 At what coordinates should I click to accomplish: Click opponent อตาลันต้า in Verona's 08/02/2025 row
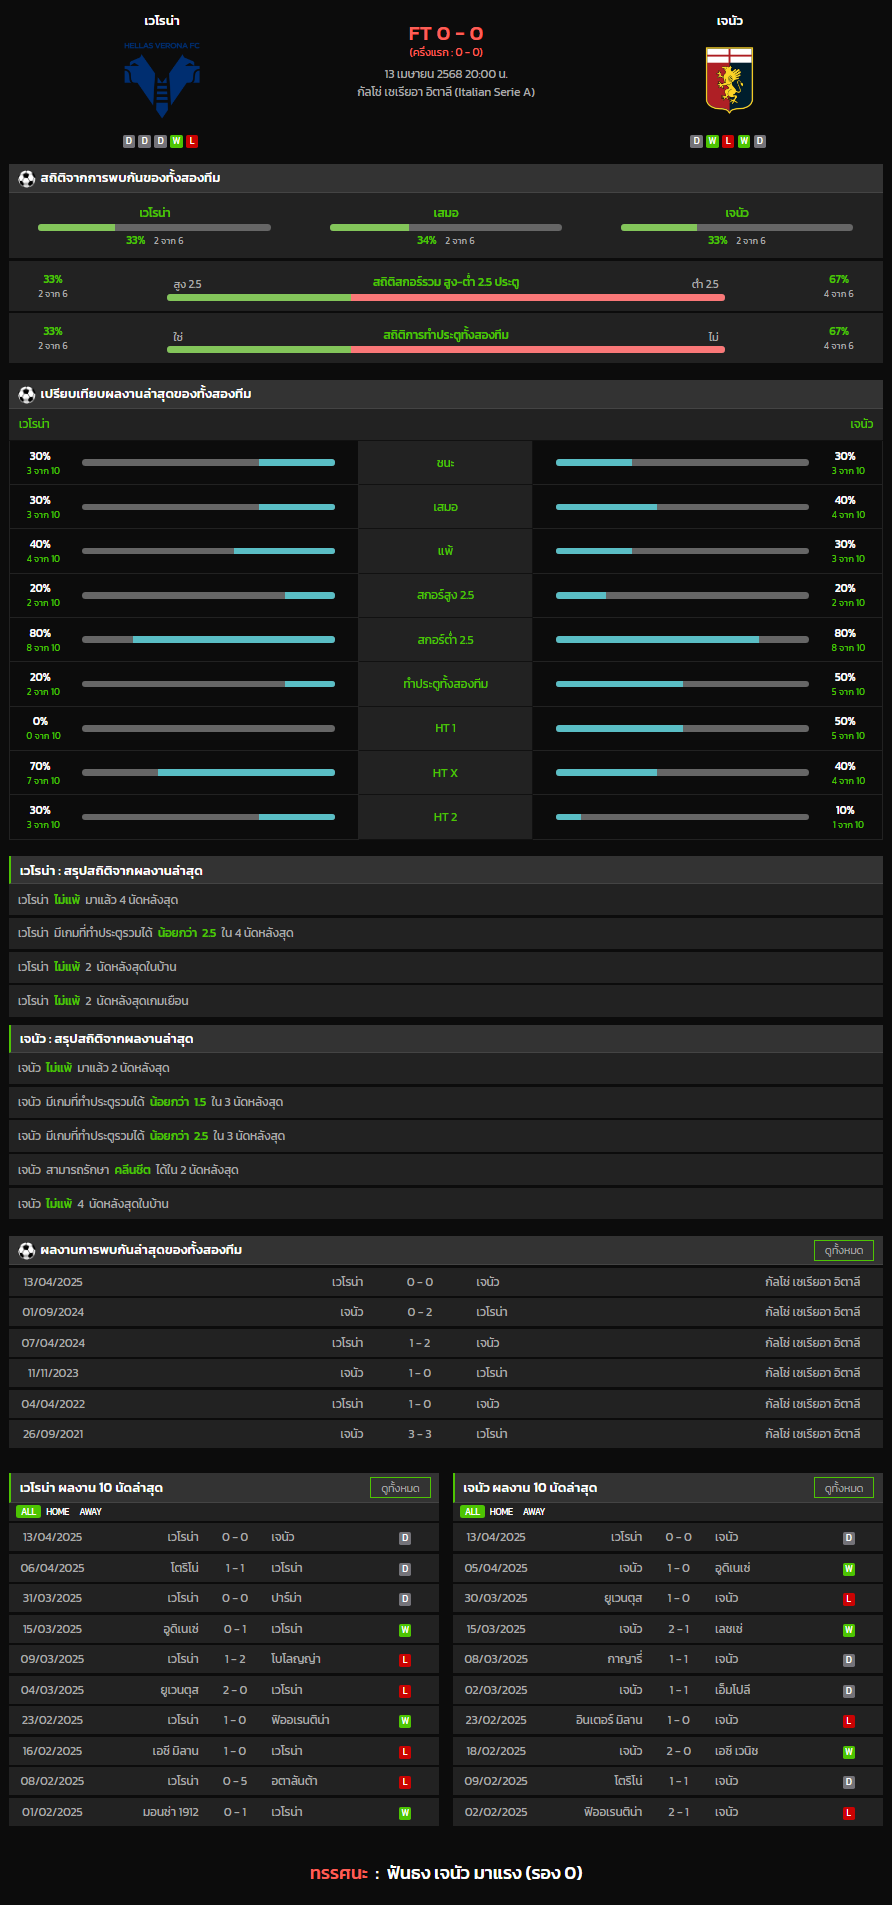tap(294, 1781)
